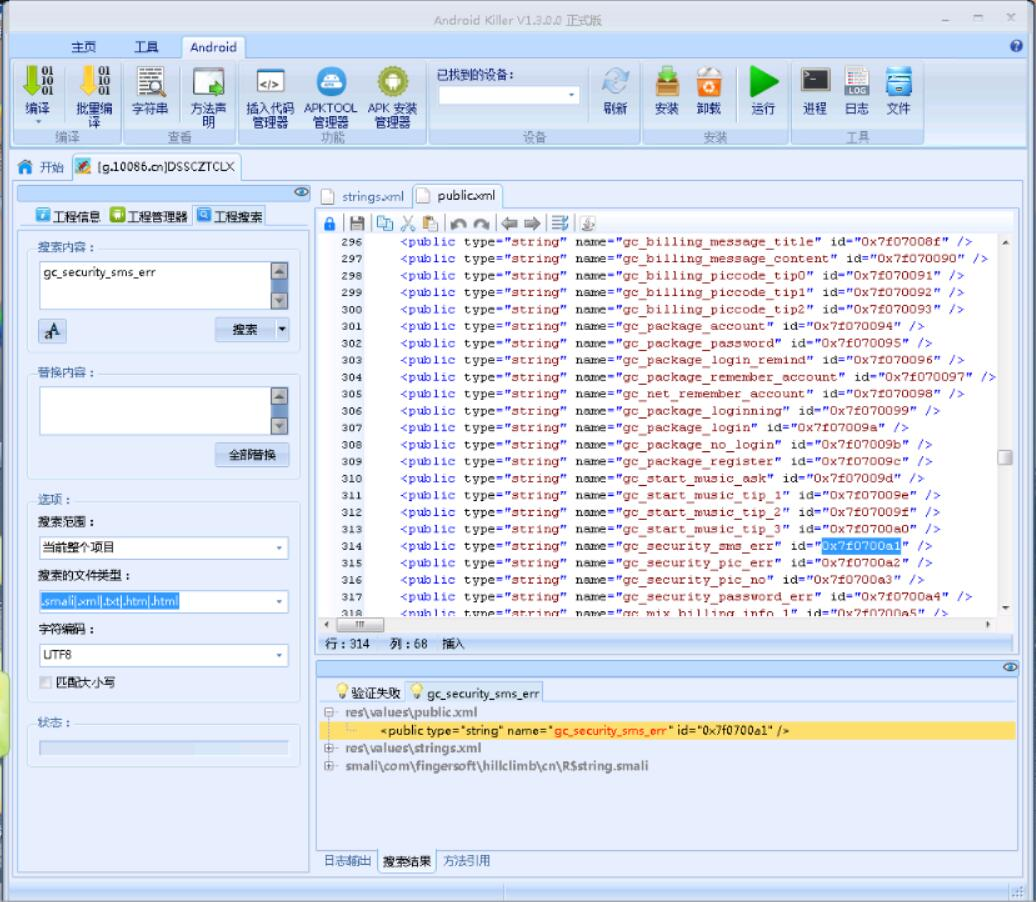1036x902 pixels.
Task: Switch to the 工程管理器 tab
Action: point(149,216)
